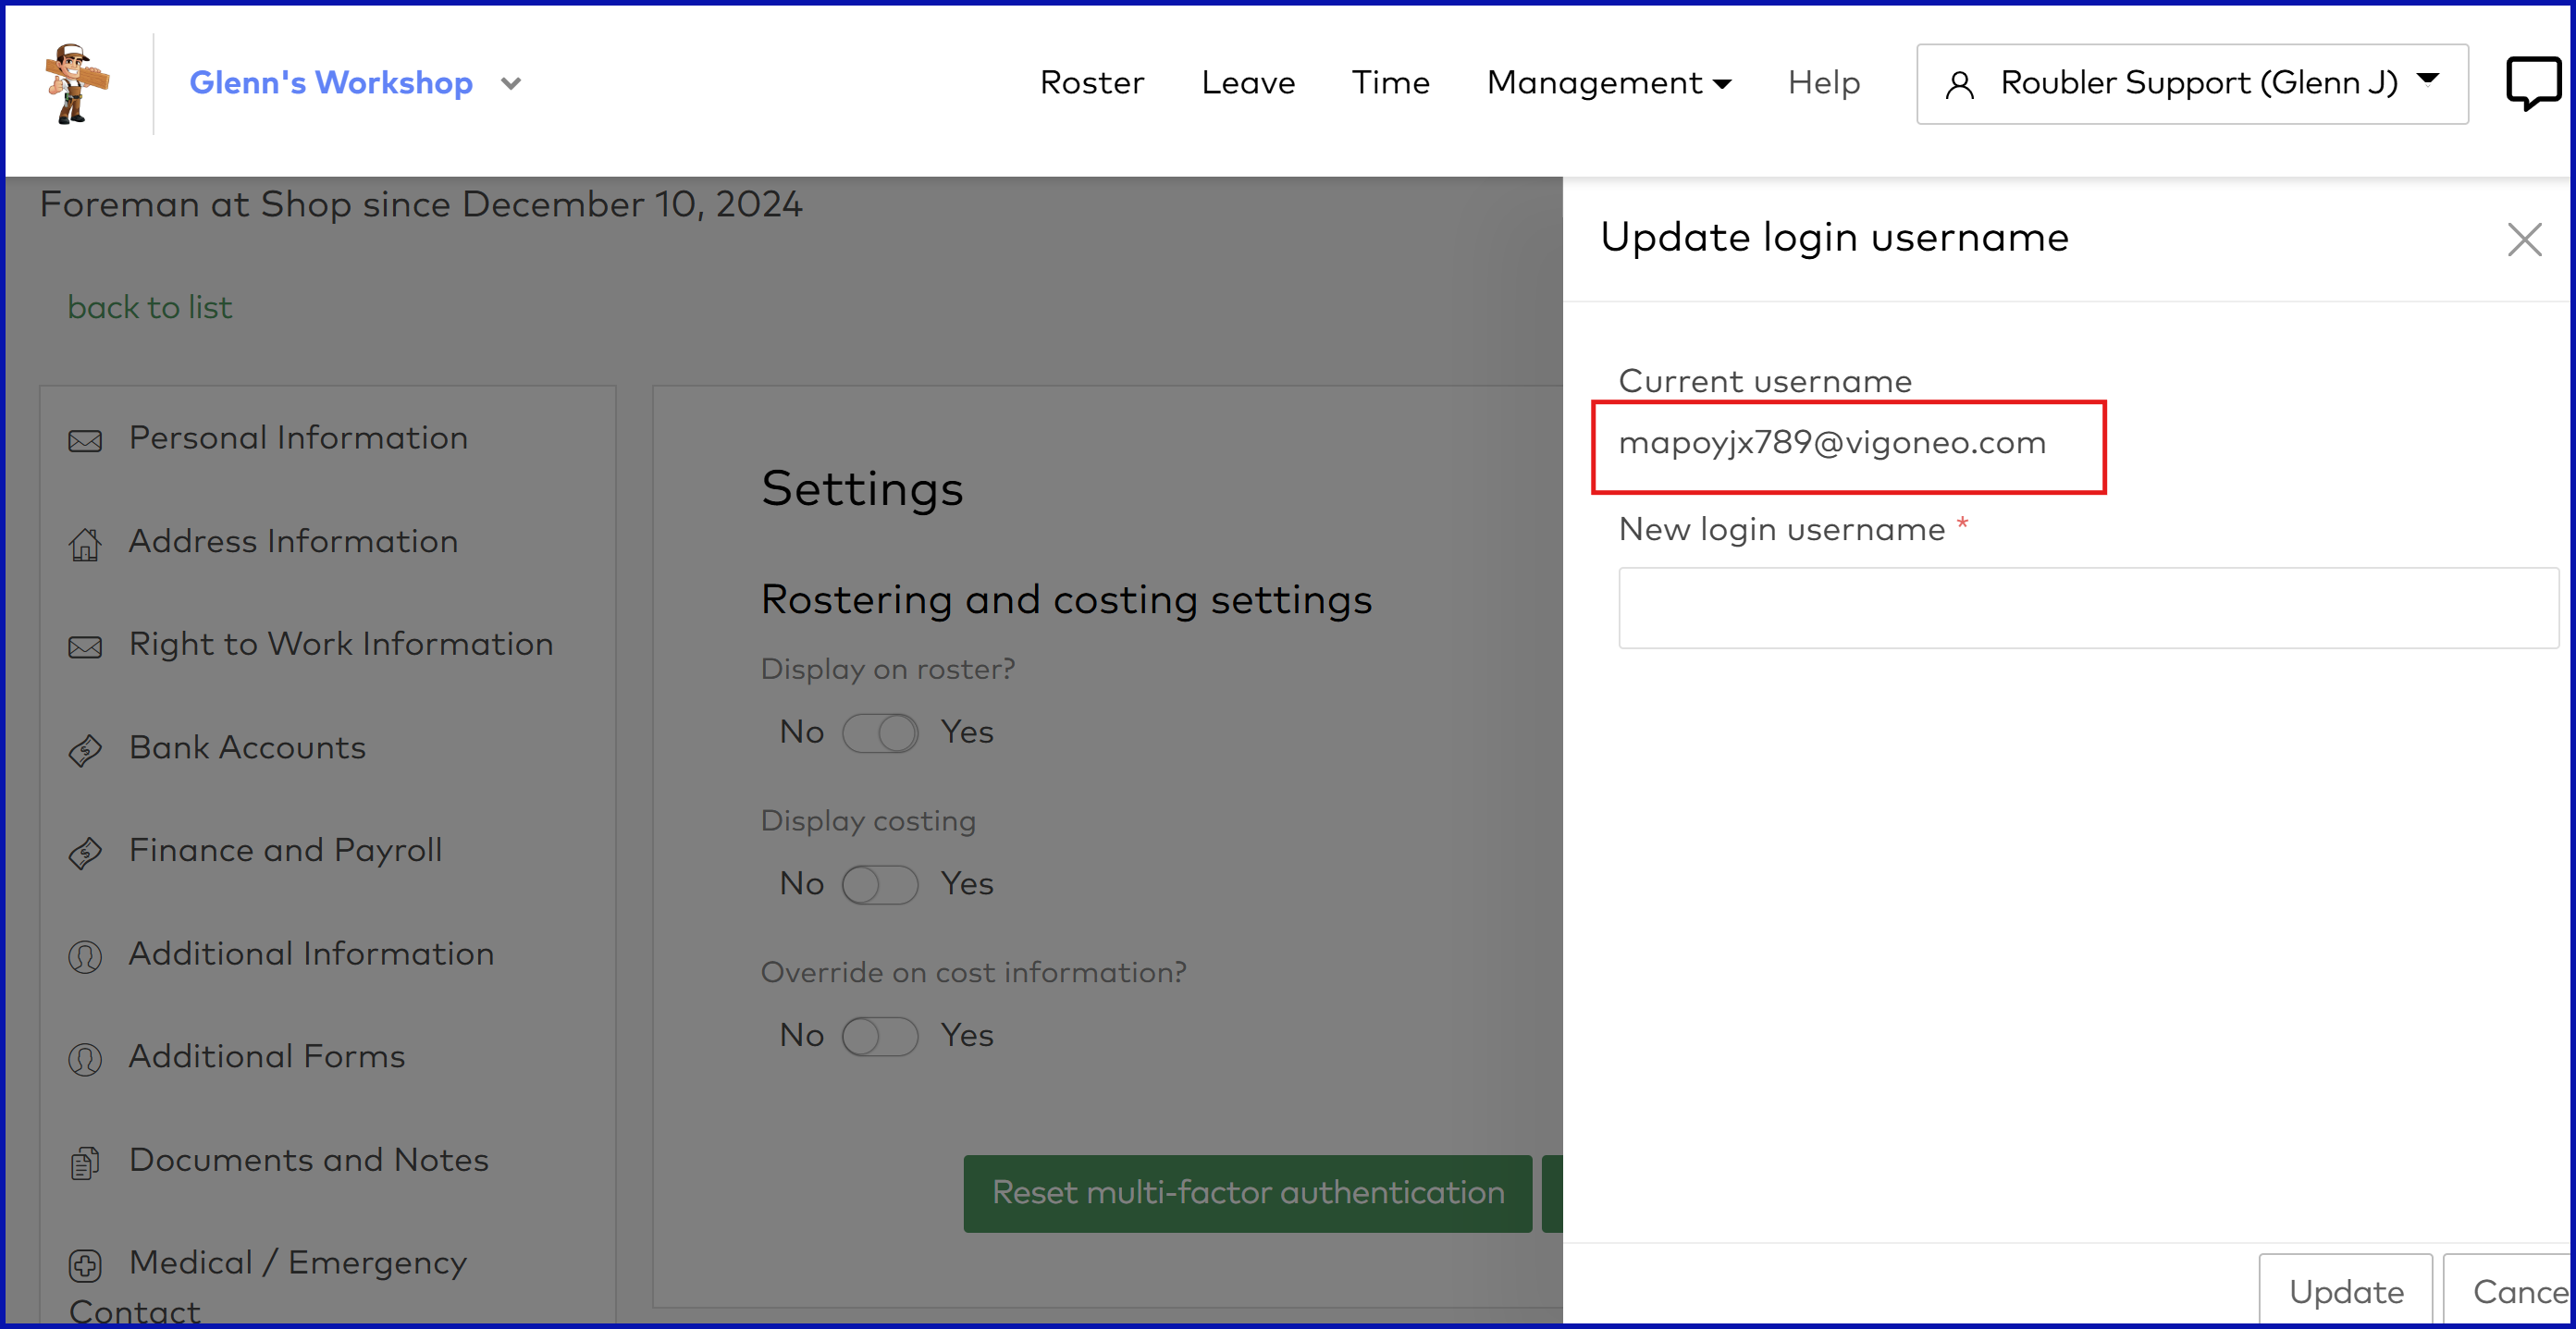Go to the Roster menu item
Viewport: 2576px width, 1329px height.
pos(1091,83)
